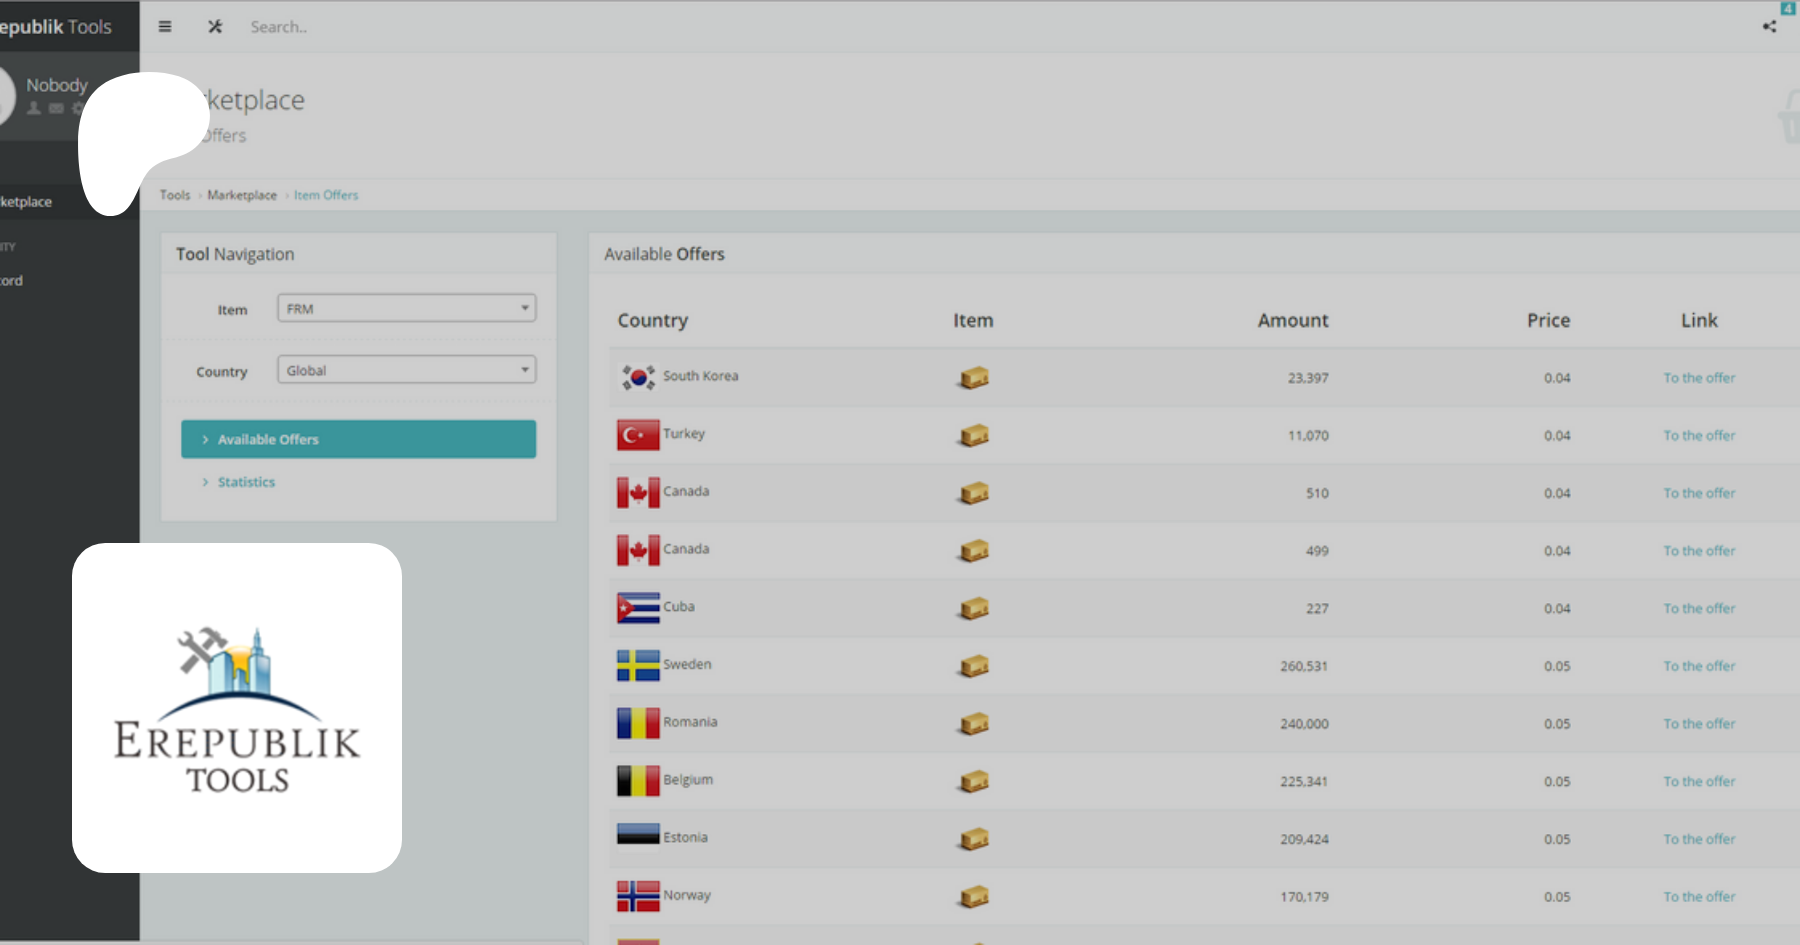Click the Norway flag icon
Screen dimensions: 1800x945
(x=638, y=896)
